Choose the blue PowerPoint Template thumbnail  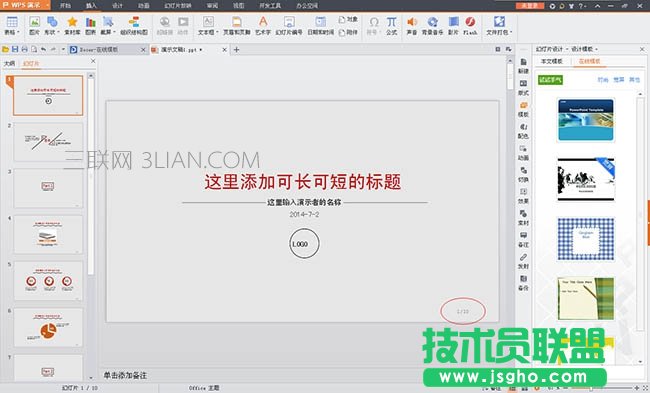[586, 120]
